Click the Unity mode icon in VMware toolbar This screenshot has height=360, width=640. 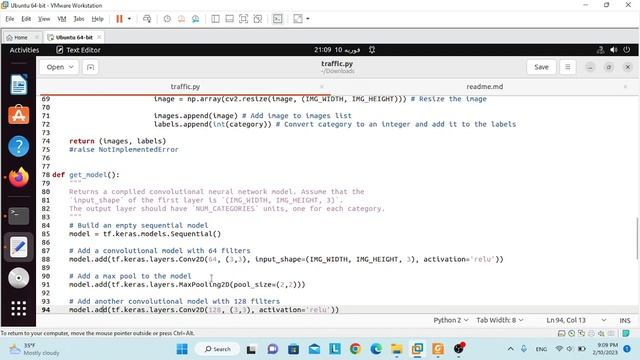[x=258, y=19]
